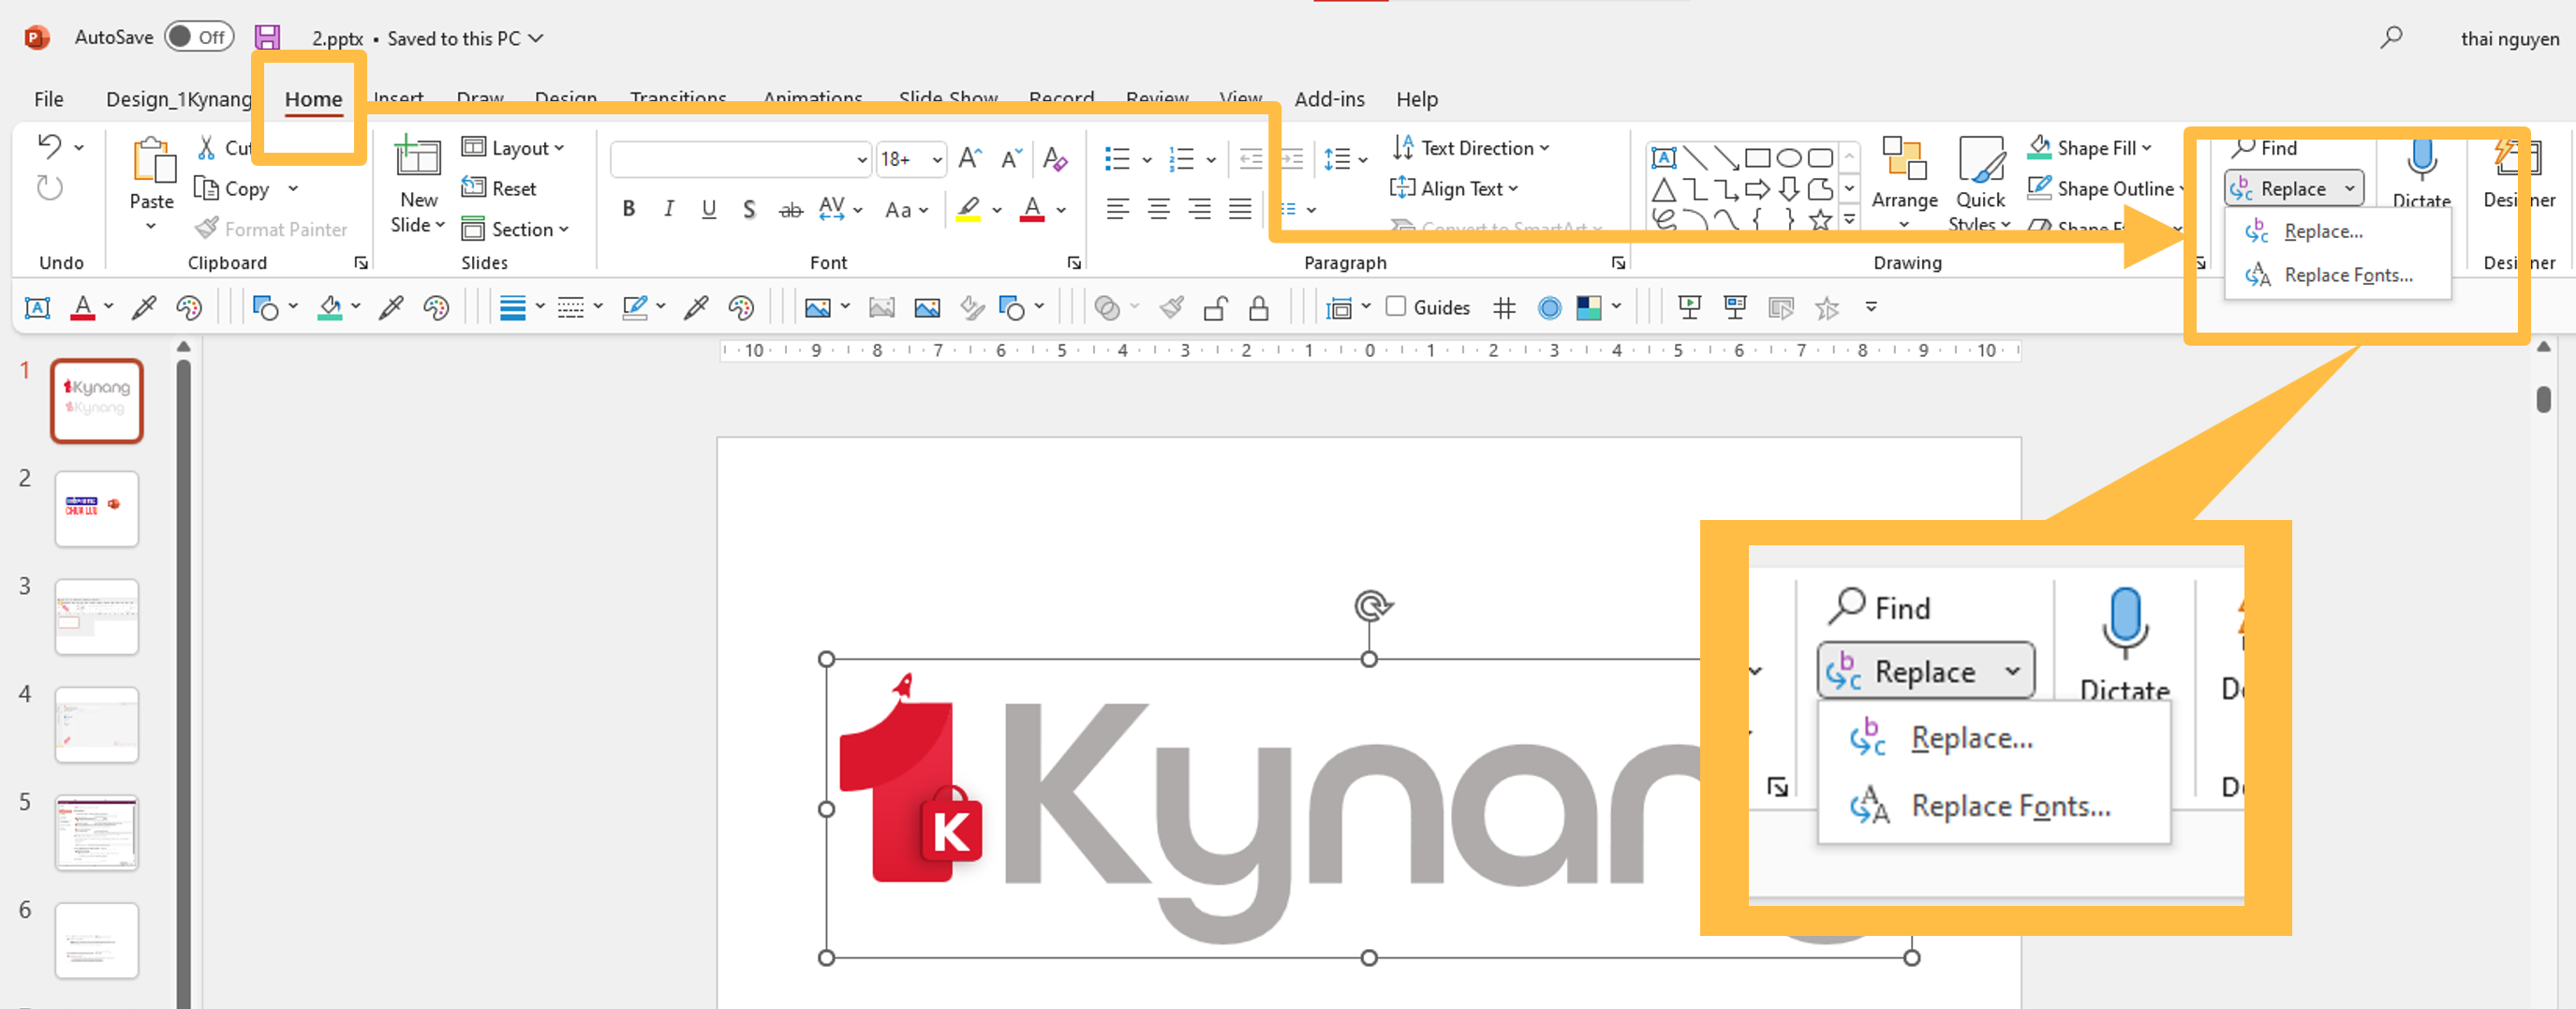Click Increase Font Size icon
2576x1009 pixels.
pos(969,158)
